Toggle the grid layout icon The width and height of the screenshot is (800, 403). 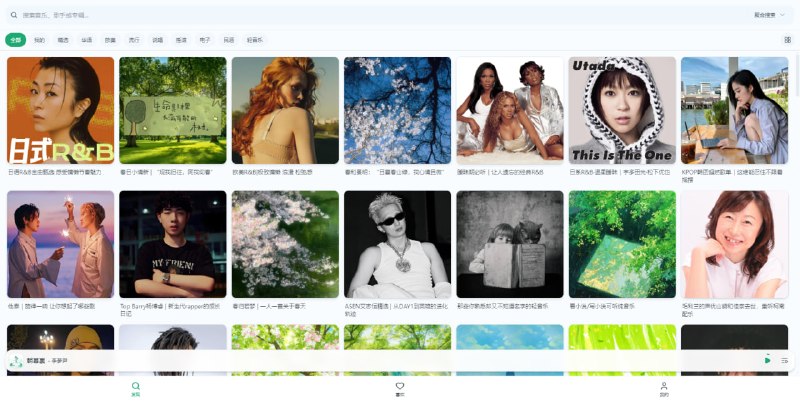tap(788, 40)
